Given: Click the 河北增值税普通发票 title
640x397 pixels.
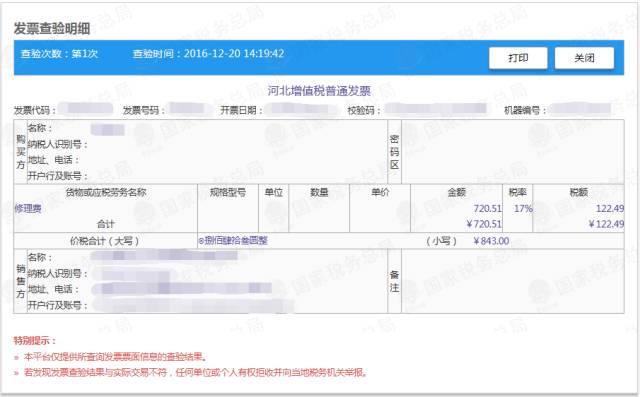Looking at the screenshot, I should [319, 91].
